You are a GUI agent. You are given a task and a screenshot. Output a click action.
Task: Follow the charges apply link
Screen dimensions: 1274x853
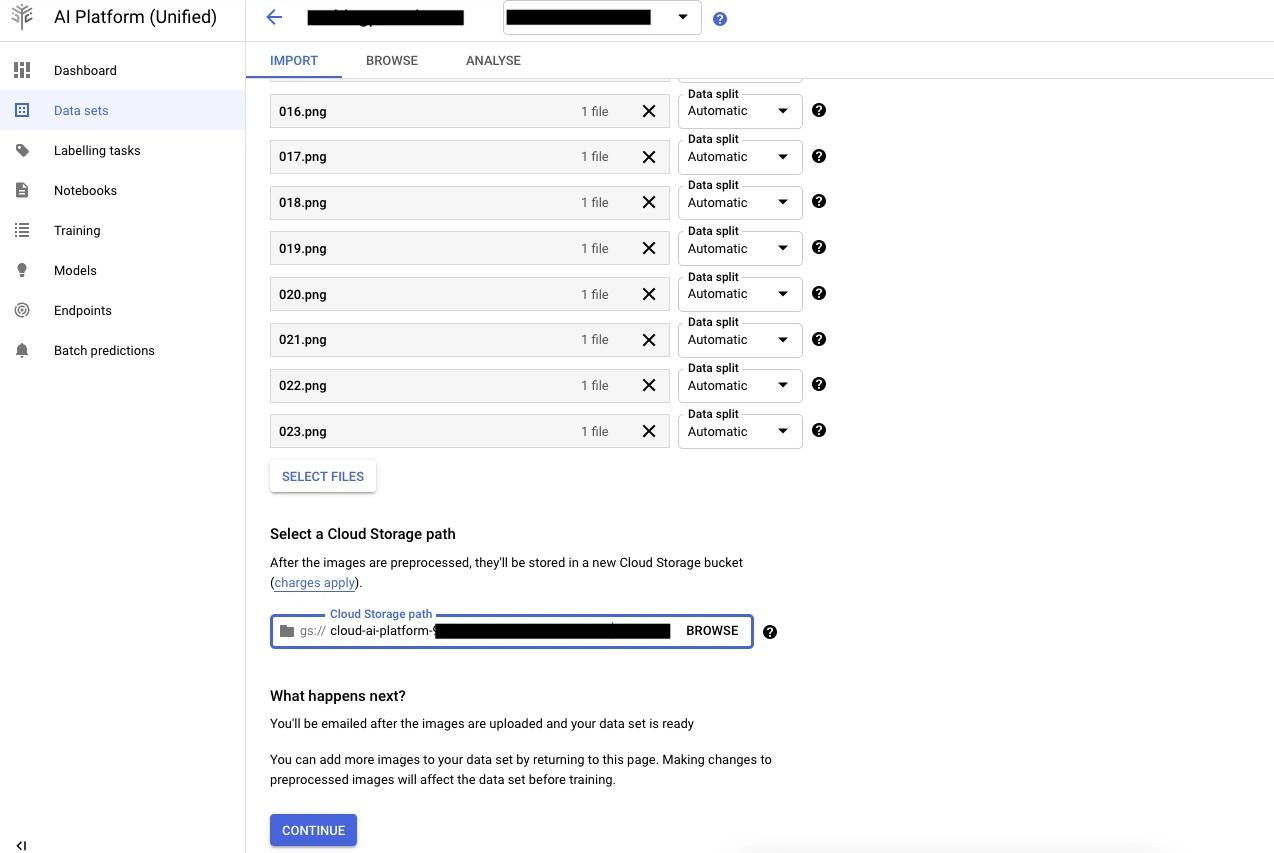[314, 582]
